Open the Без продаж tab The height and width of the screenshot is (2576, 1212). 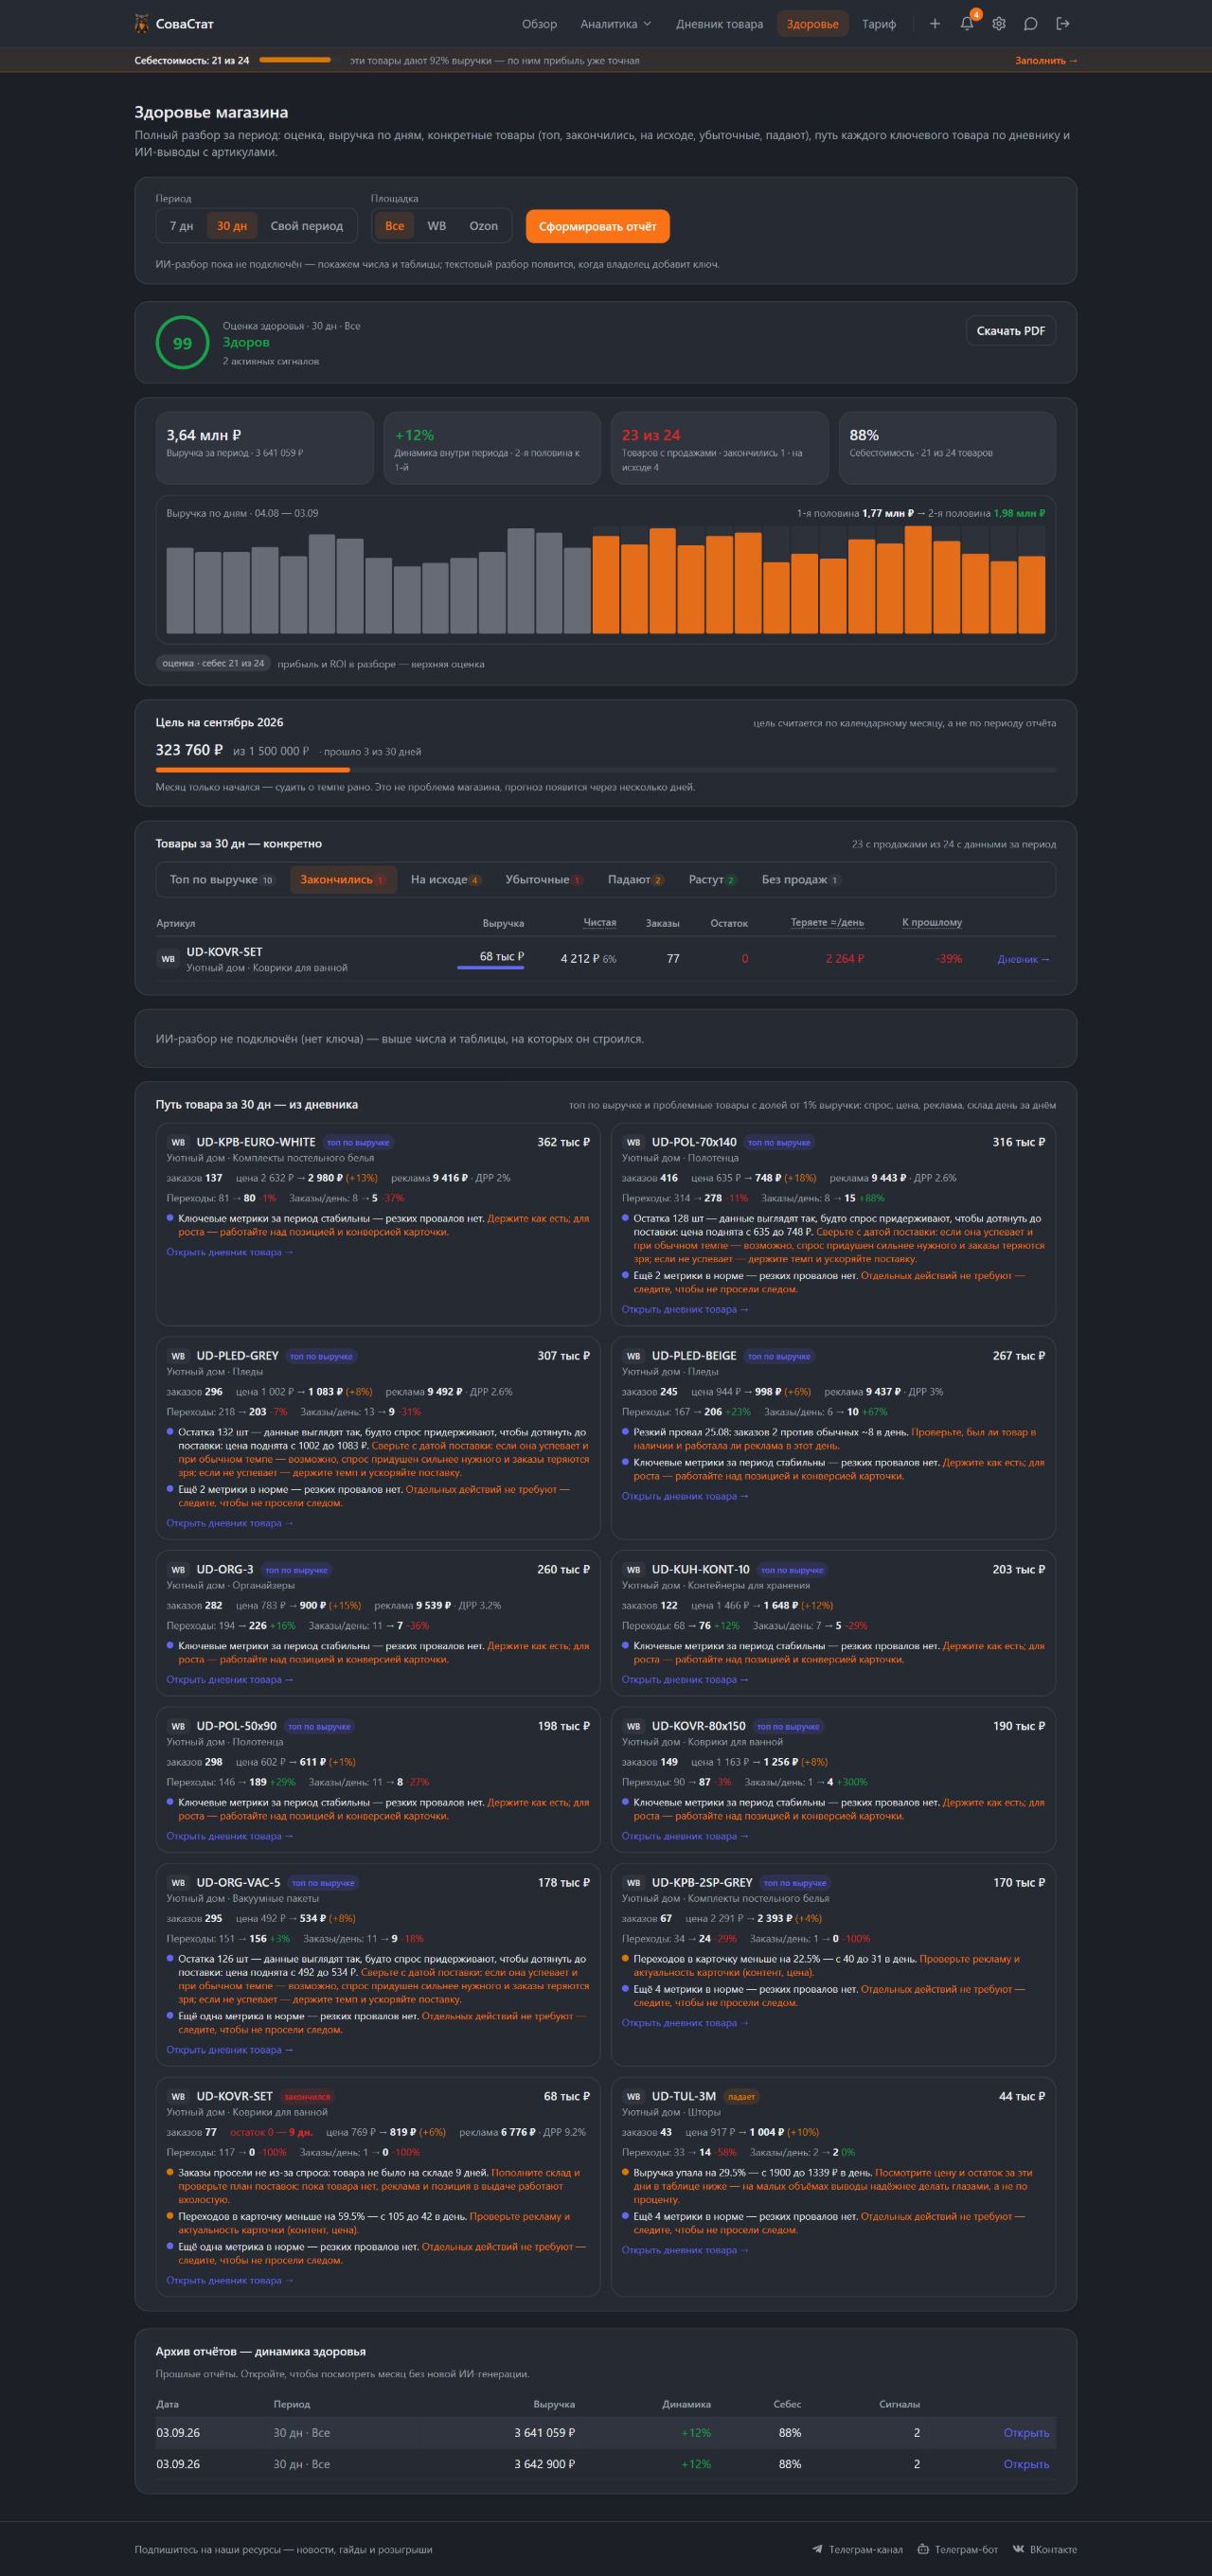tap(801, 880)
